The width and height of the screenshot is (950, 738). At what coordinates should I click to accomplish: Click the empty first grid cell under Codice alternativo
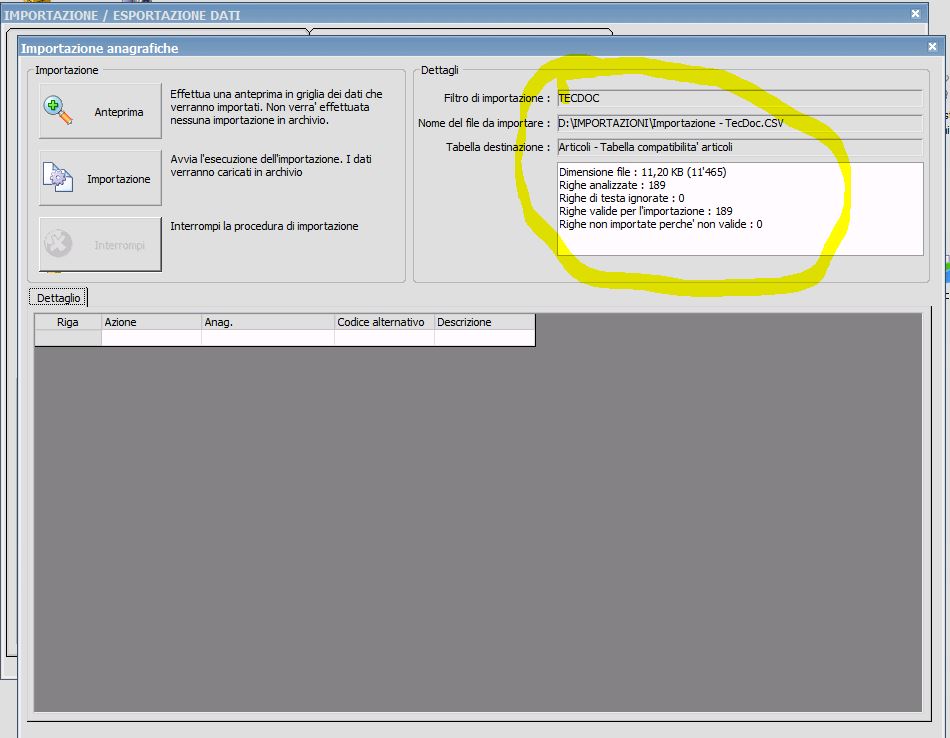point(384,338)
